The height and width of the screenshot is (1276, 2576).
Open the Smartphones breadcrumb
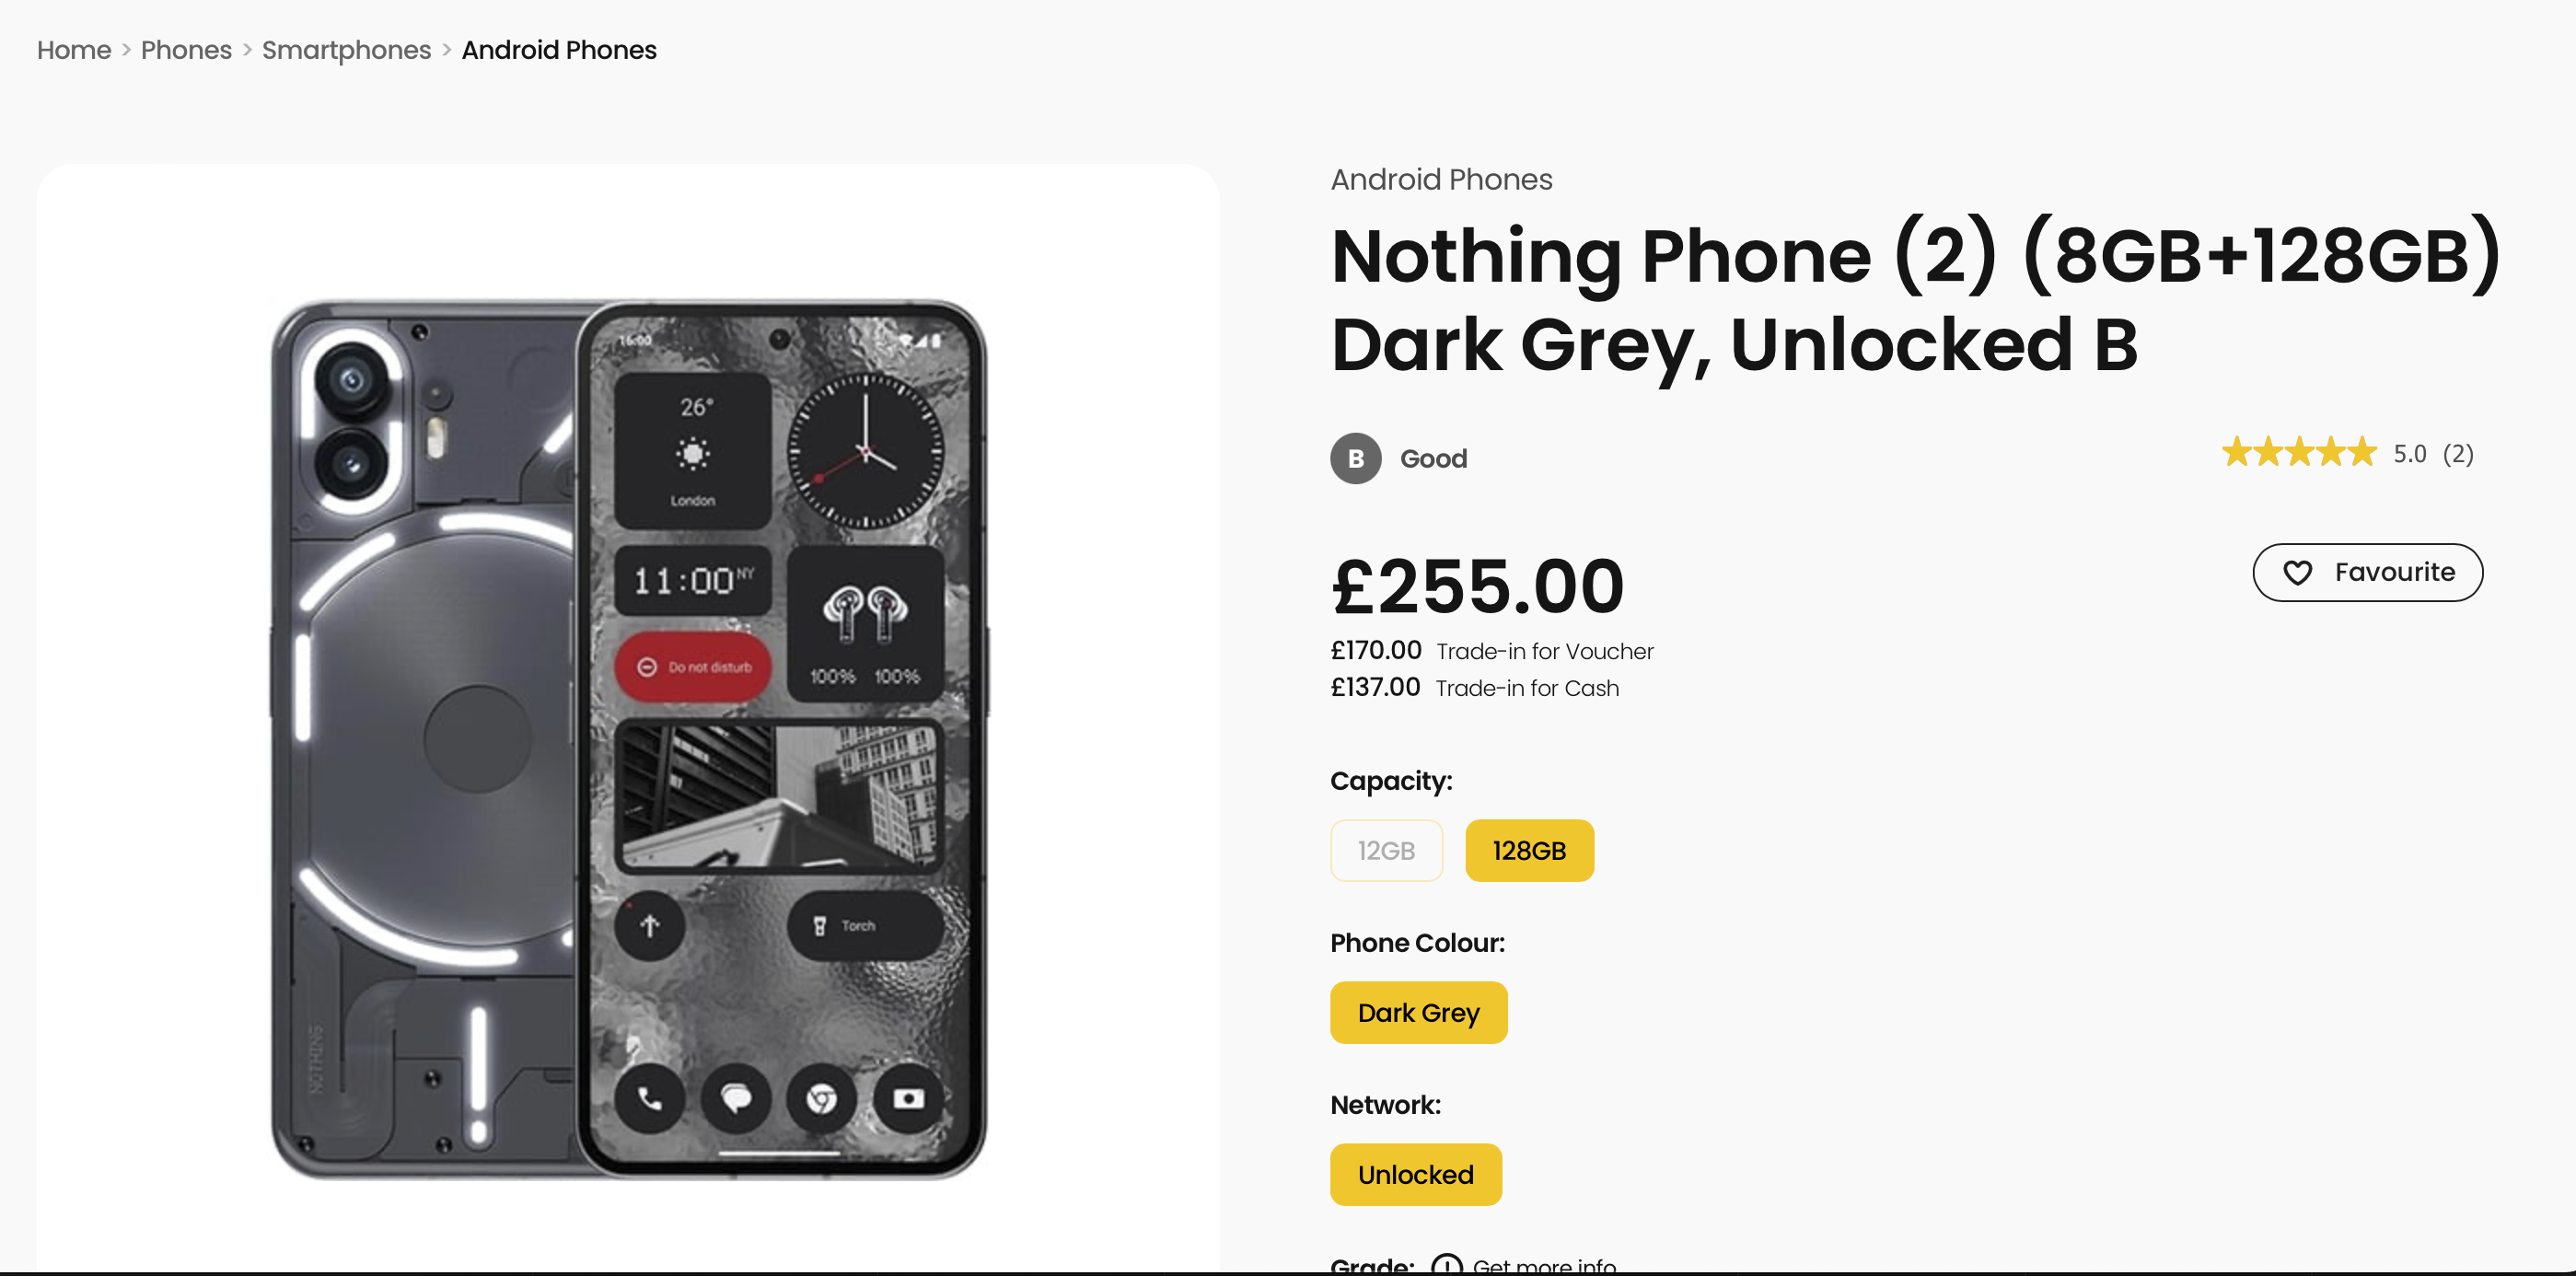click(346, 50)
